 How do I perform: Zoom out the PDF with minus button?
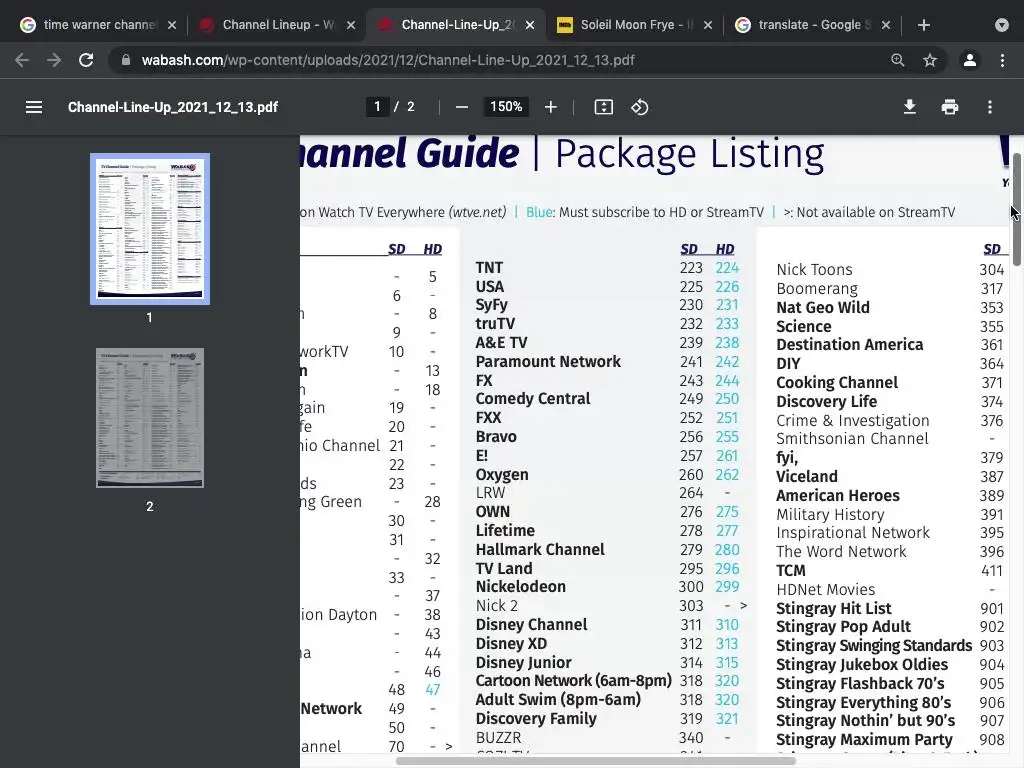[x=462, y=107]
